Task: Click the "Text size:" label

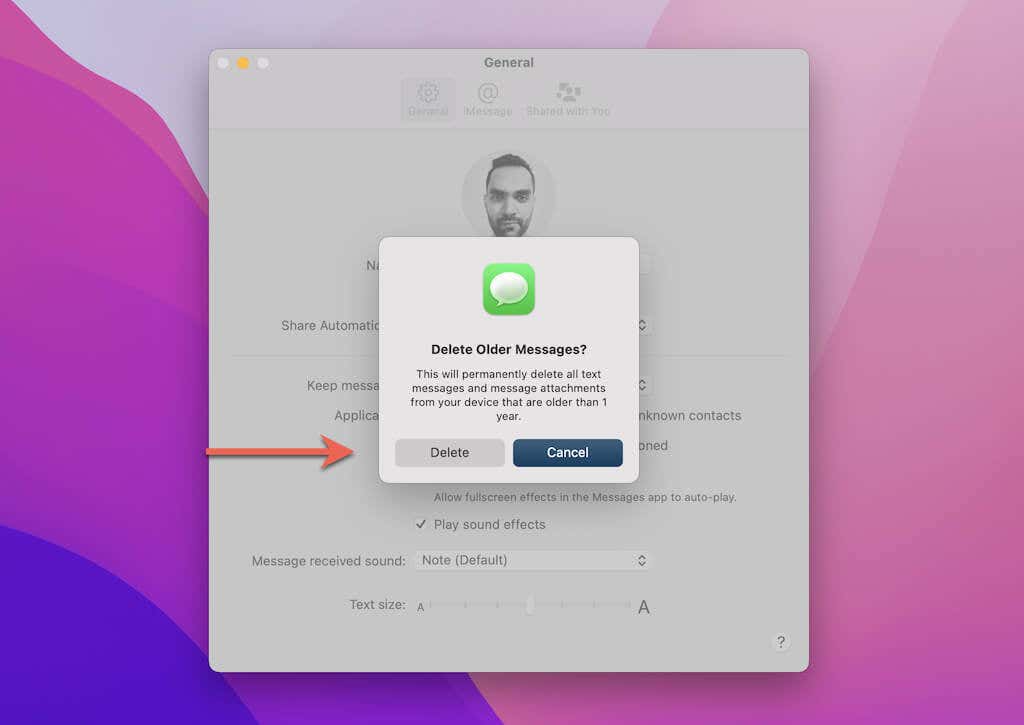Action: click(377, 605)
